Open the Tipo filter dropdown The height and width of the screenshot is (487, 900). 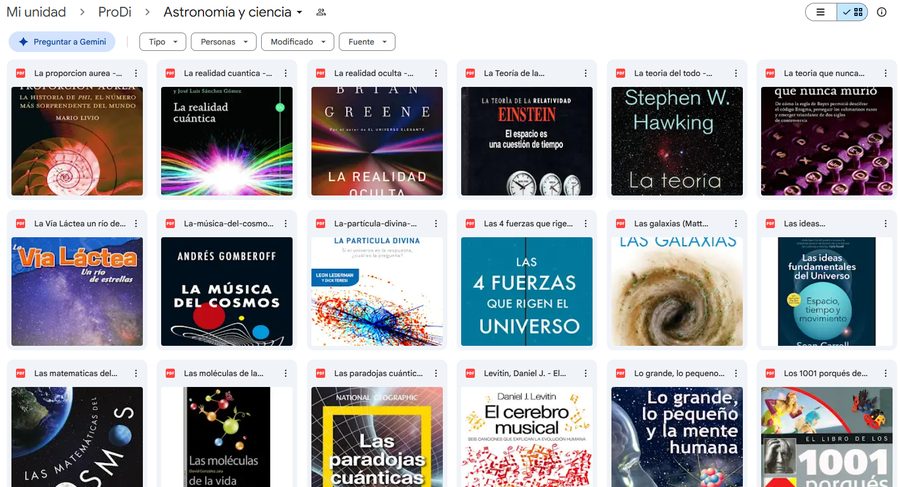pos(162,42)
